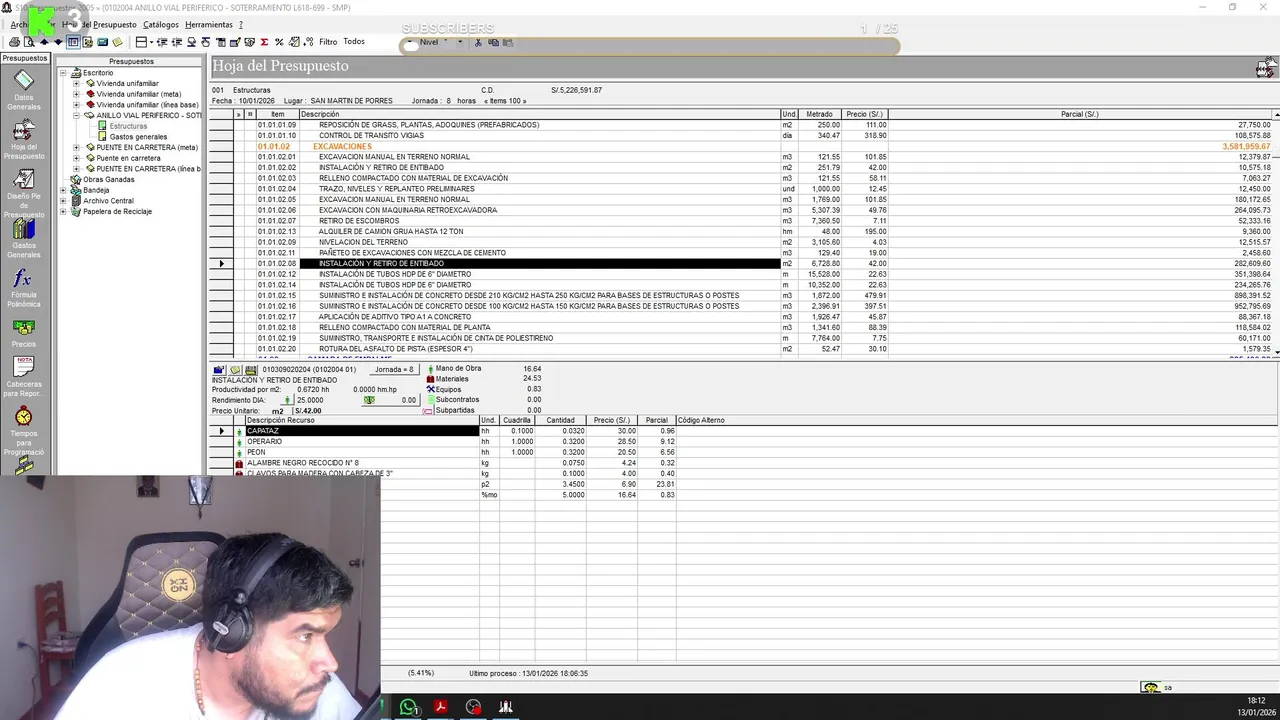Click the Metrado column header

click(819, 114)
